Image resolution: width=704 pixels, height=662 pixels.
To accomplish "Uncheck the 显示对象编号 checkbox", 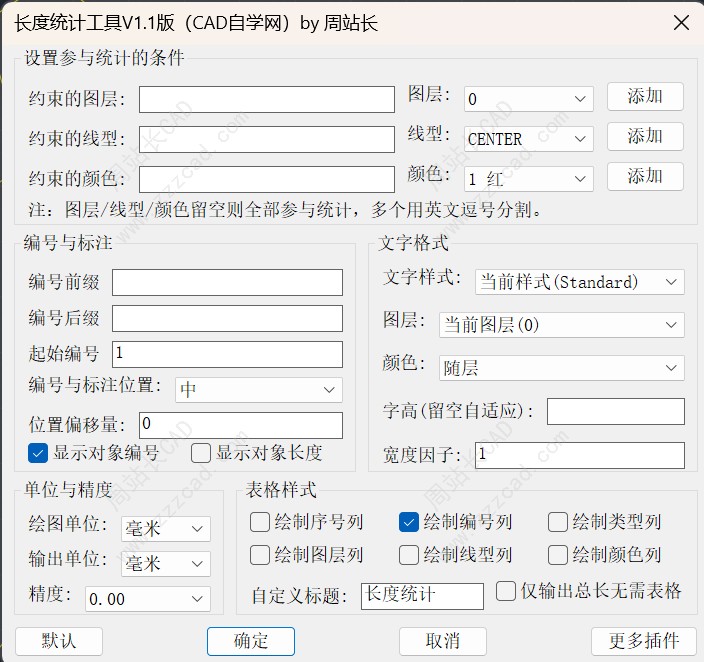I will [38, 453].
